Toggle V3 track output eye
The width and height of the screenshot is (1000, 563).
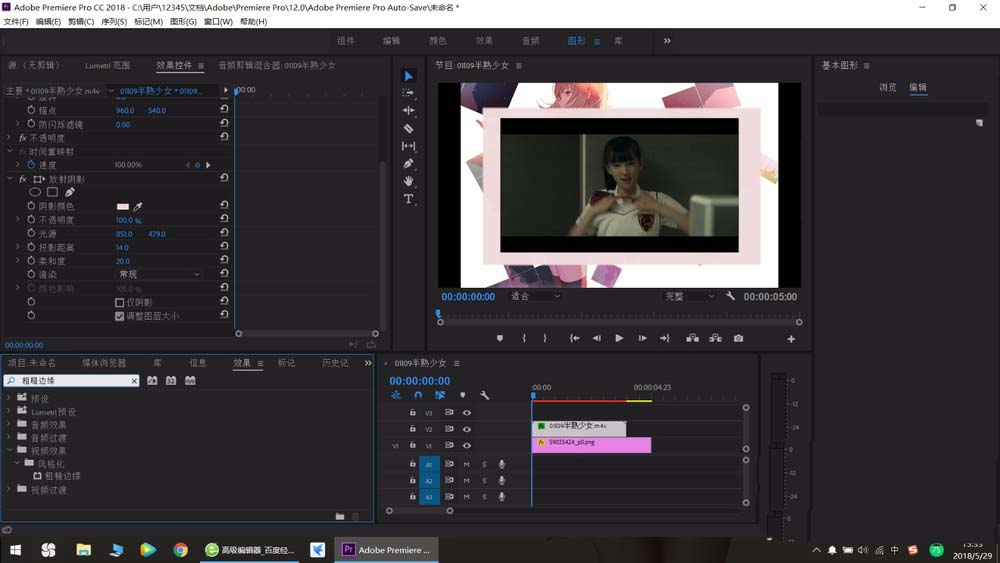[467, 413]
